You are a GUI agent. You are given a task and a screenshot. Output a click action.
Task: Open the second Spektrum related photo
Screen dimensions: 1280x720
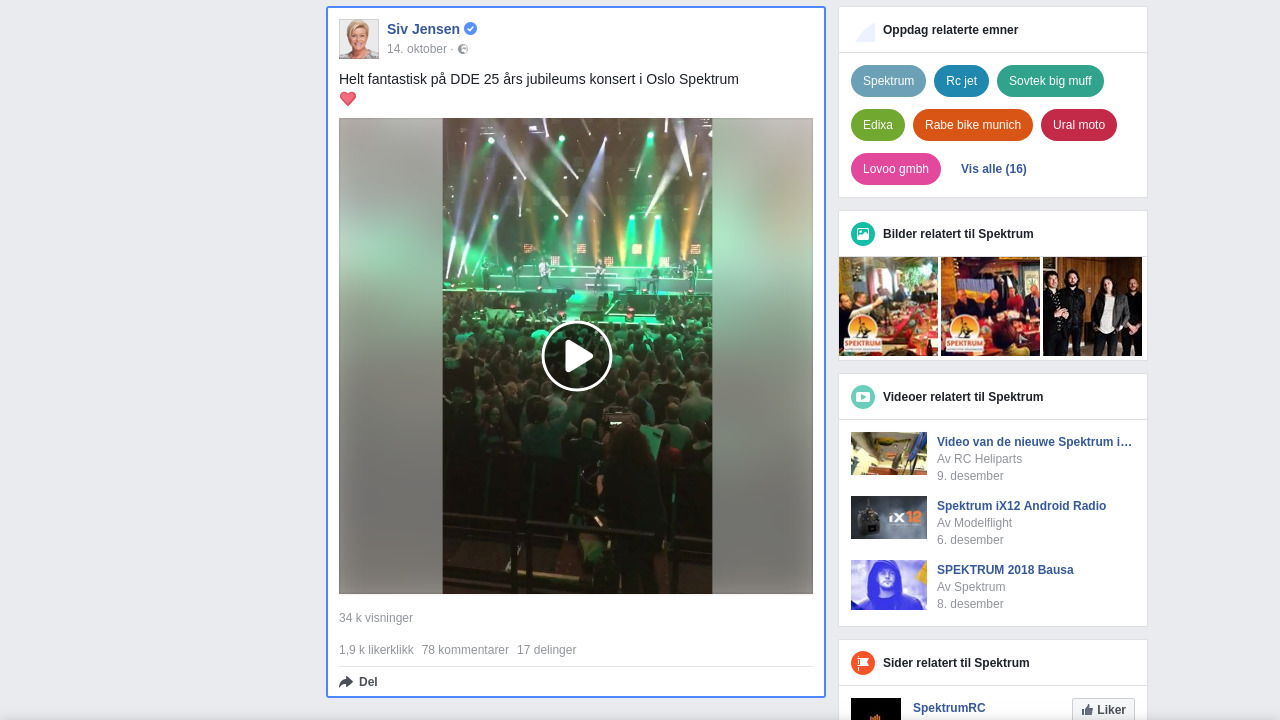coord(990,306)
